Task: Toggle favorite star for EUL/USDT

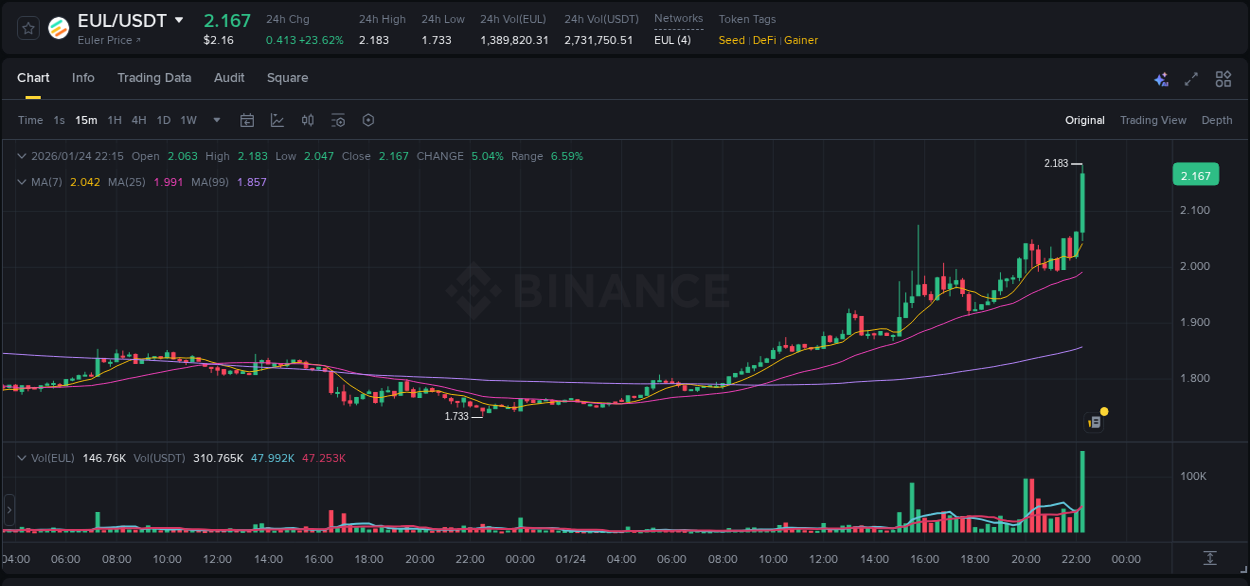Action: coord(27,27)
